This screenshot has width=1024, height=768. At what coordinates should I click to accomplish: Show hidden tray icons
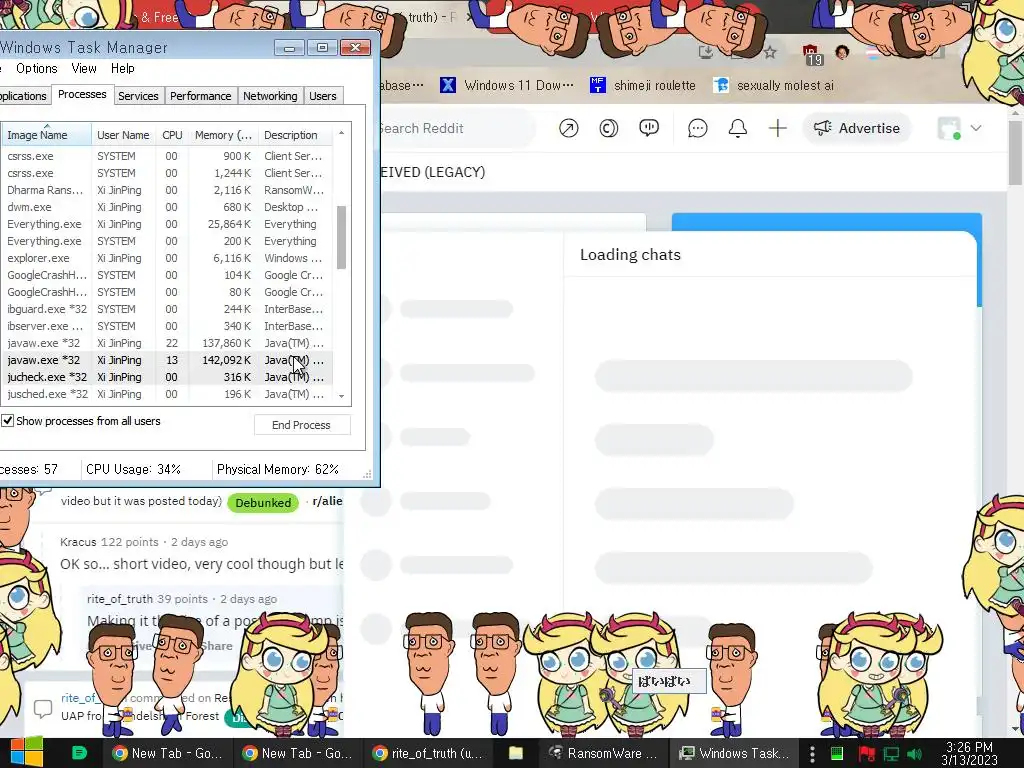point(812,754)
